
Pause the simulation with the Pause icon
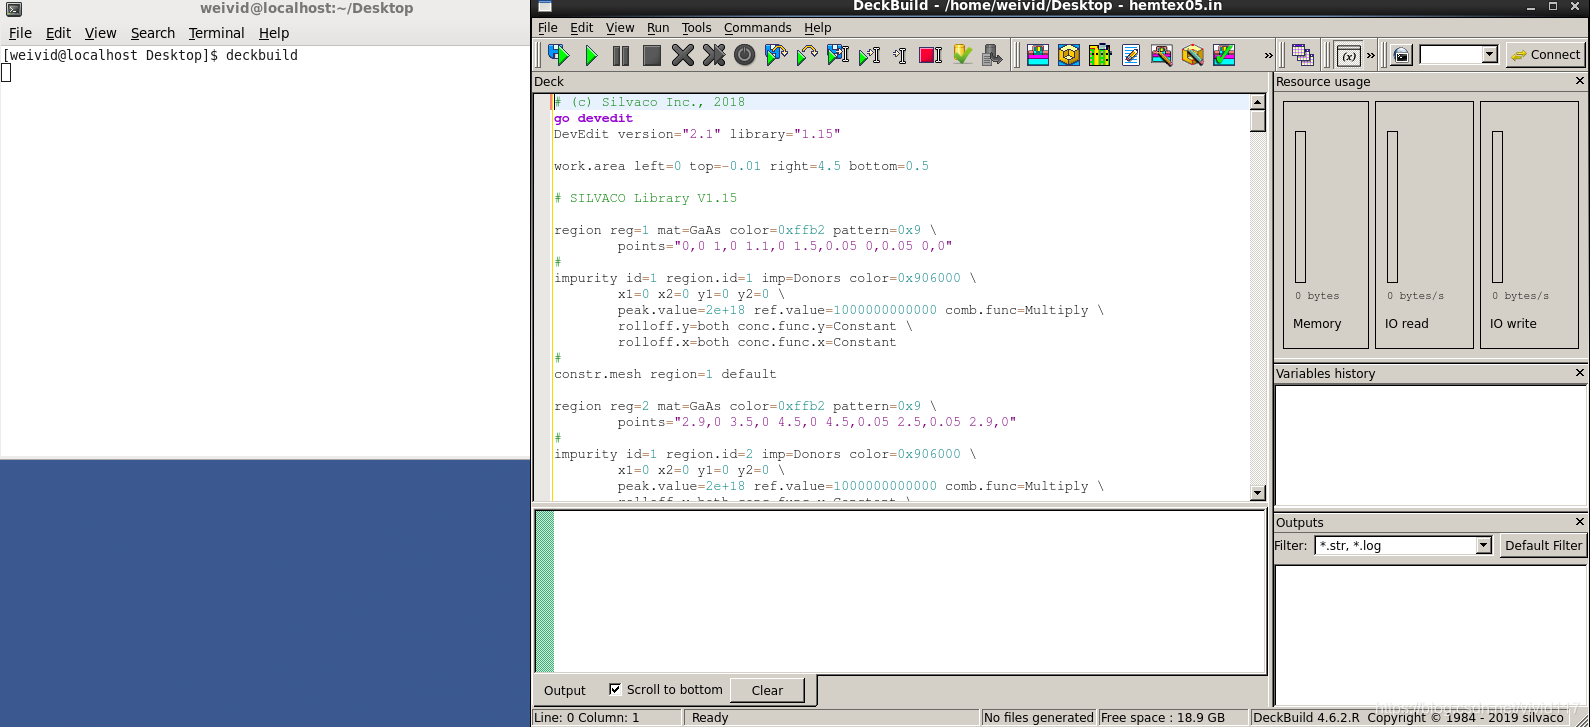click(x=621, y=55)
